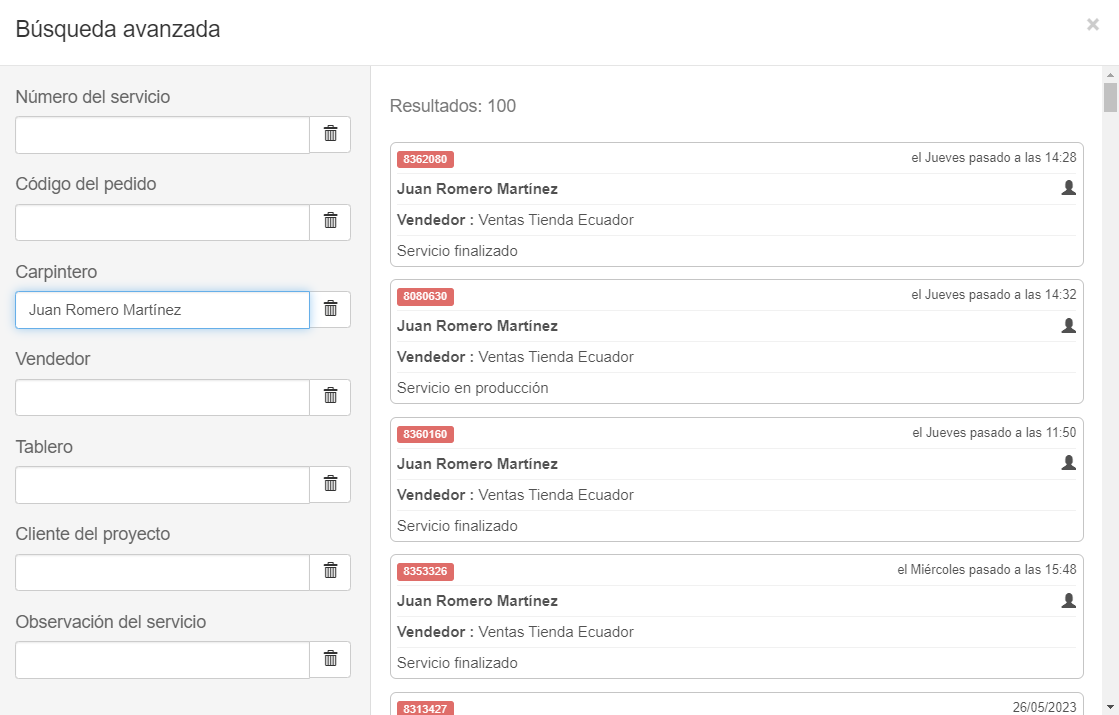Select 'el Jueves pasado a las 14:32' timestamp

point(993,295)
